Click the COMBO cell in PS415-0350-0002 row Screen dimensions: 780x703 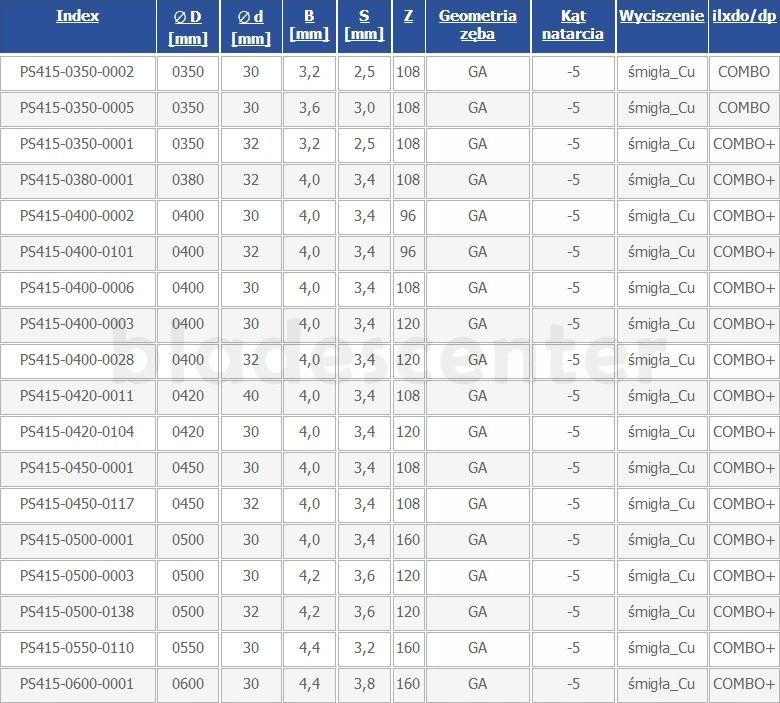[x=744, y=72]
